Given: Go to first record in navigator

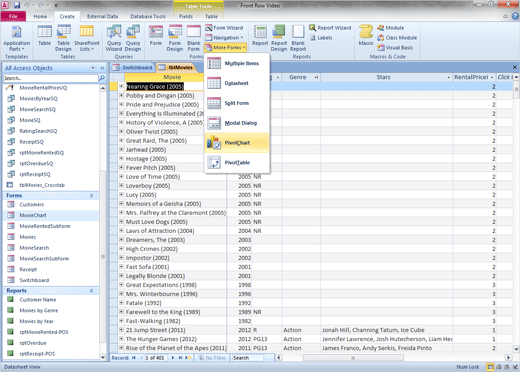Looking at the screenshot, I should [134, 358].
